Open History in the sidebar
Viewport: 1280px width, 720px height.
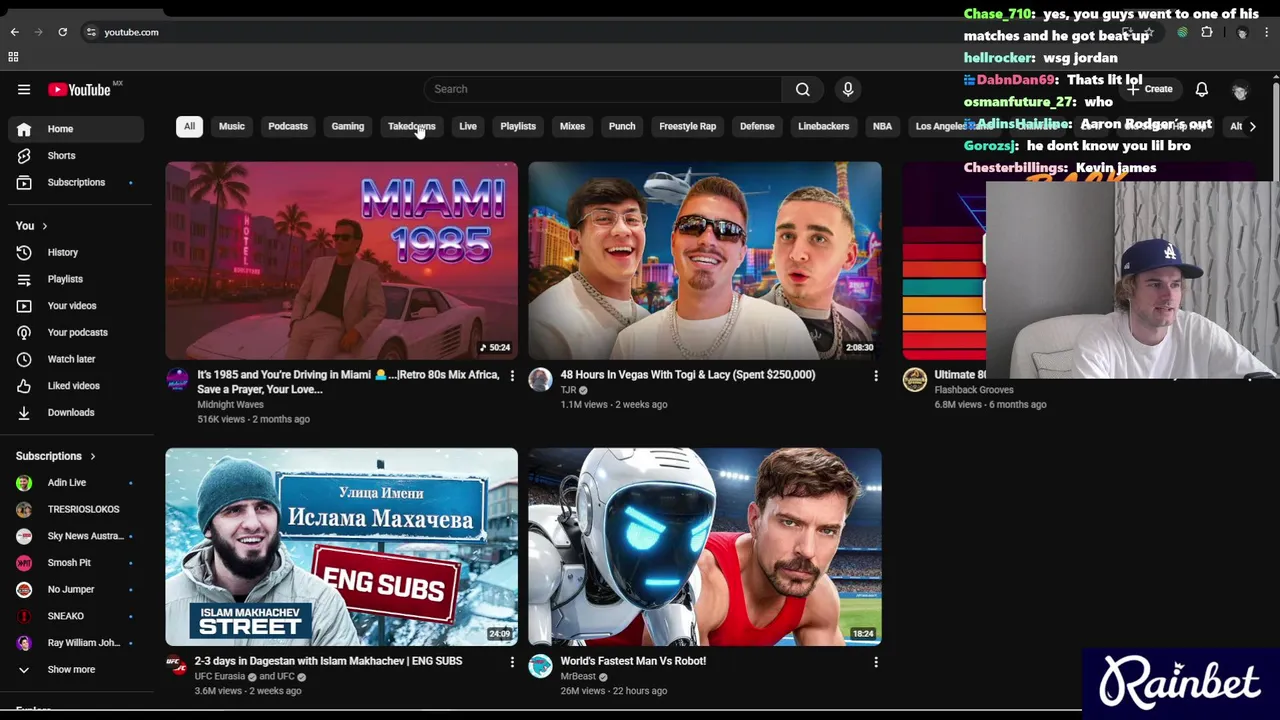tap(76, 252)
